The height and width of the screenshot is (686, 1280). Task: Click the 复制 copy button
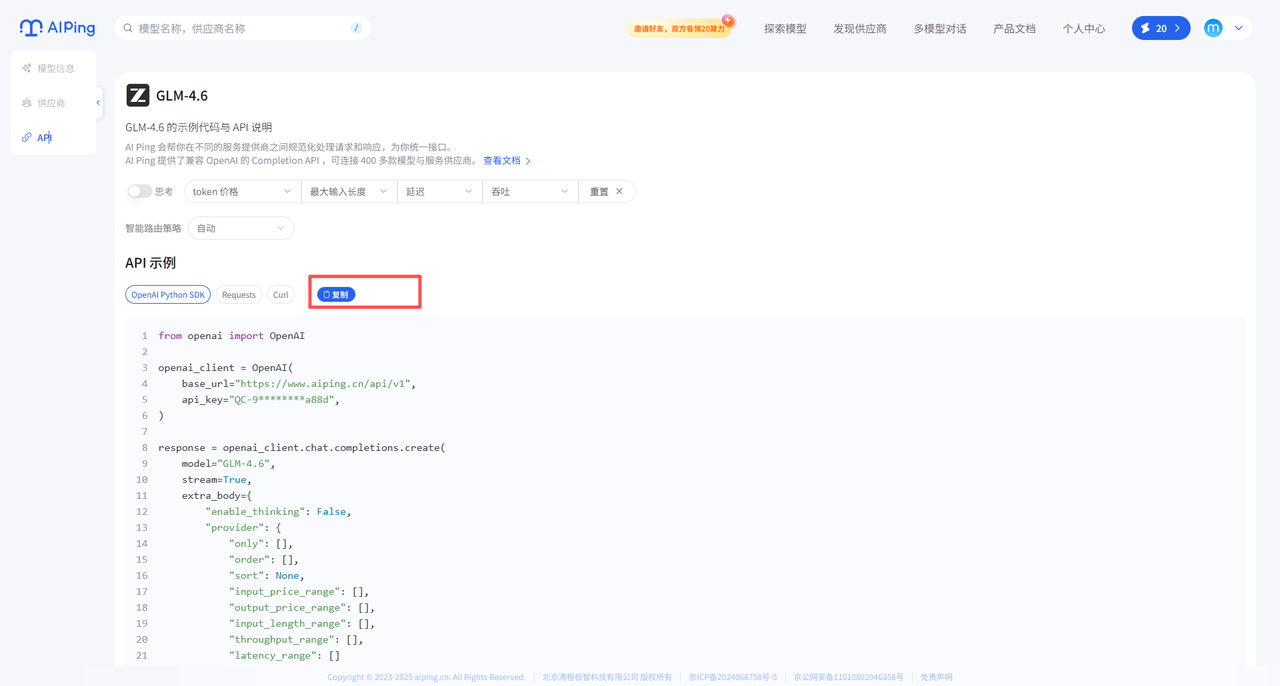(336, 294)
